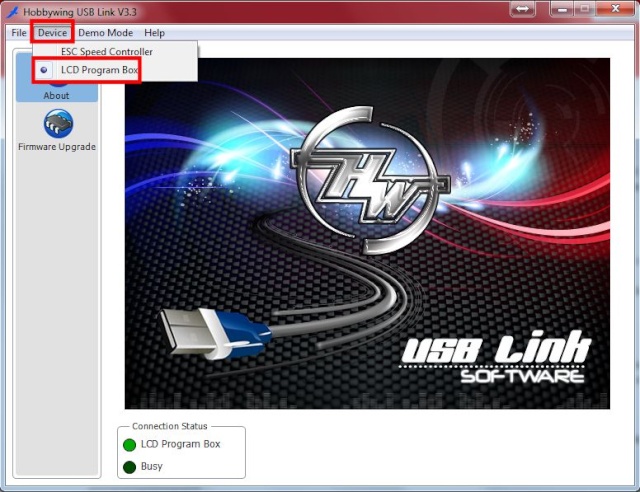Close the Hobbywing USB Link window
The height and width of the screenshot is (492, 640).
[615, 9]
